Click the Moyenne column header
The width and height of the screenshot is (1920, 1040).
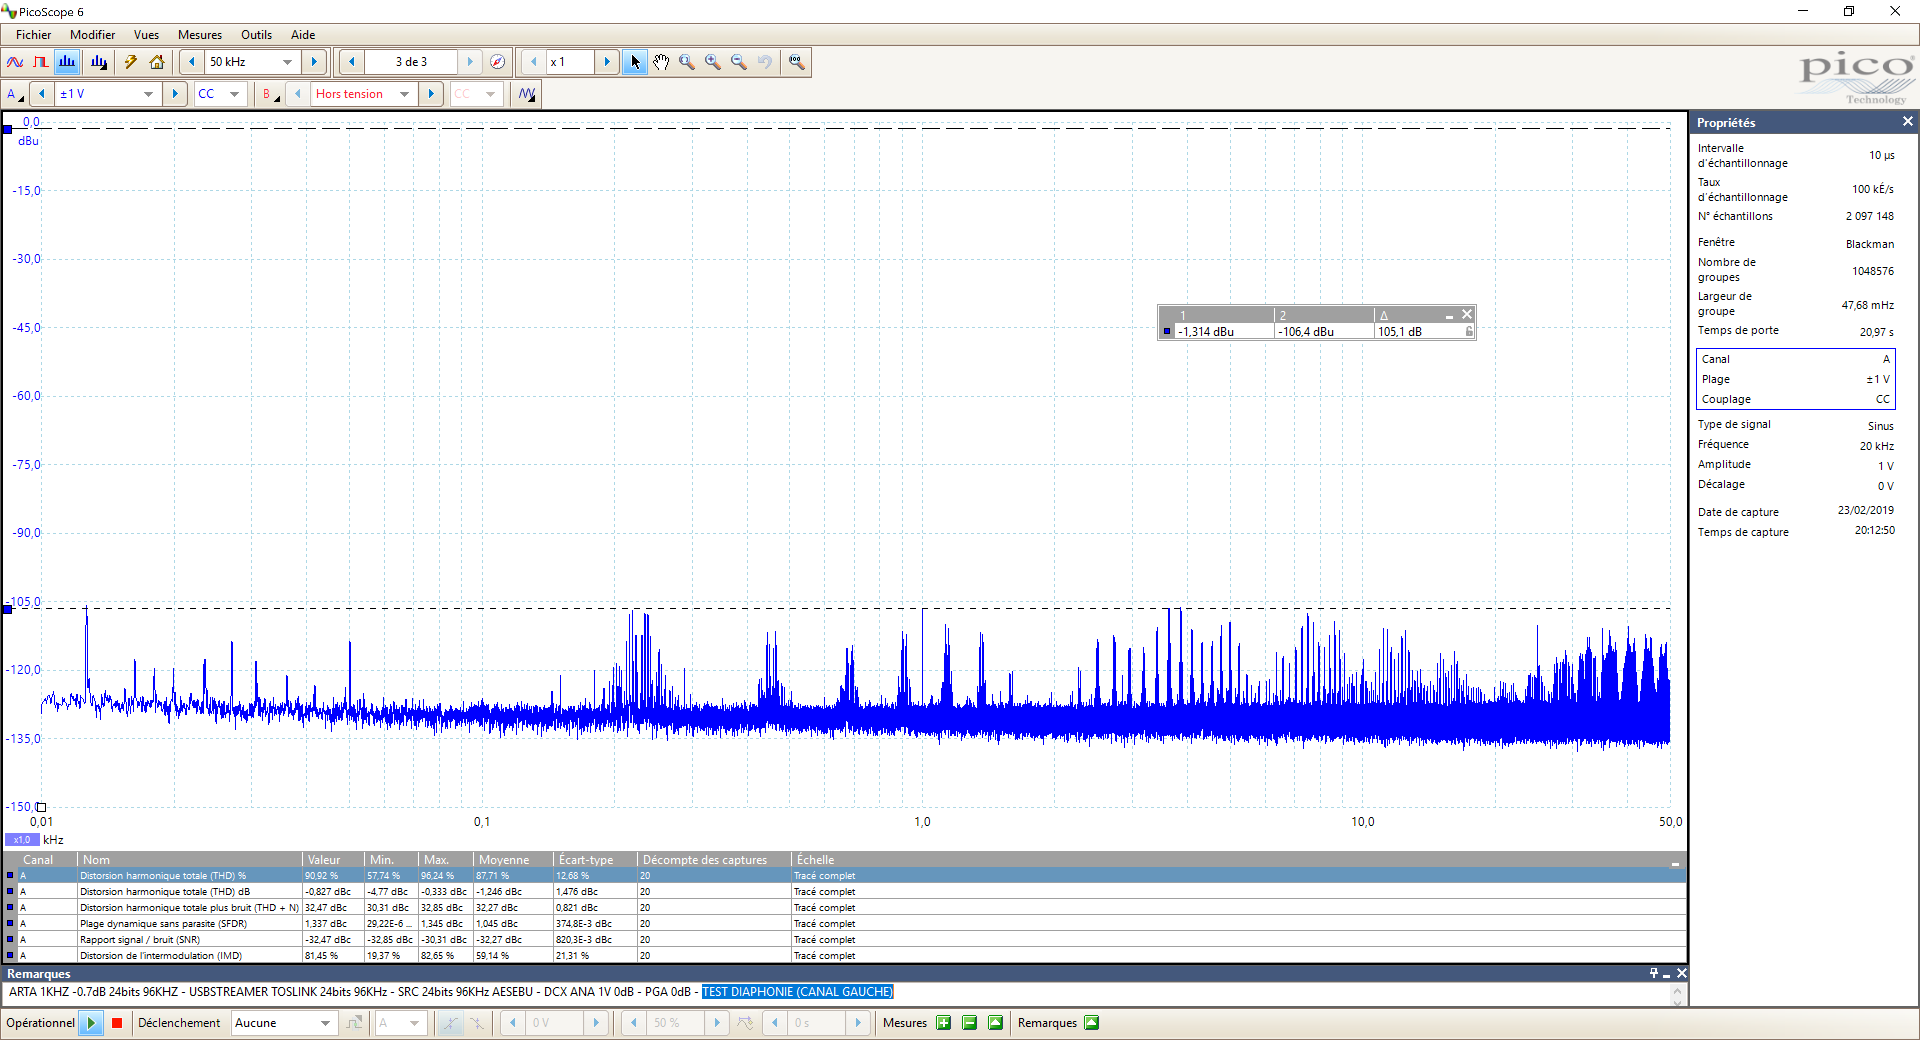pos(514,860)
